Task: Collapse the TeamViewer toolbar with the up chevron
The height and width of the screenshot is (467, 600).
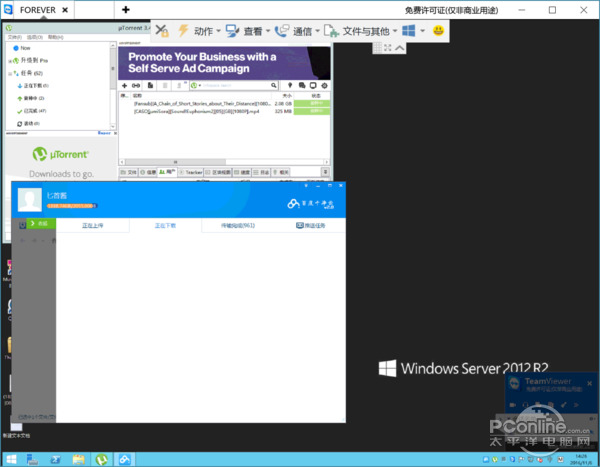Action: pos(399,47)
